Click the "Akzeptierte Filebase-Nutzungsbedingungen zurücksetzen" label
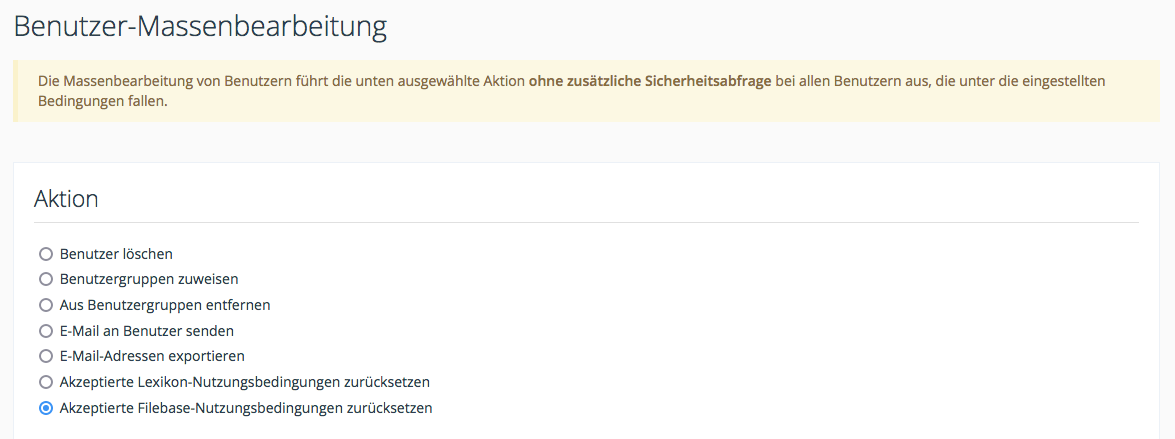The width and height of the screenshot is (1175, 439). pyautogui.click(x=246, y=408)
